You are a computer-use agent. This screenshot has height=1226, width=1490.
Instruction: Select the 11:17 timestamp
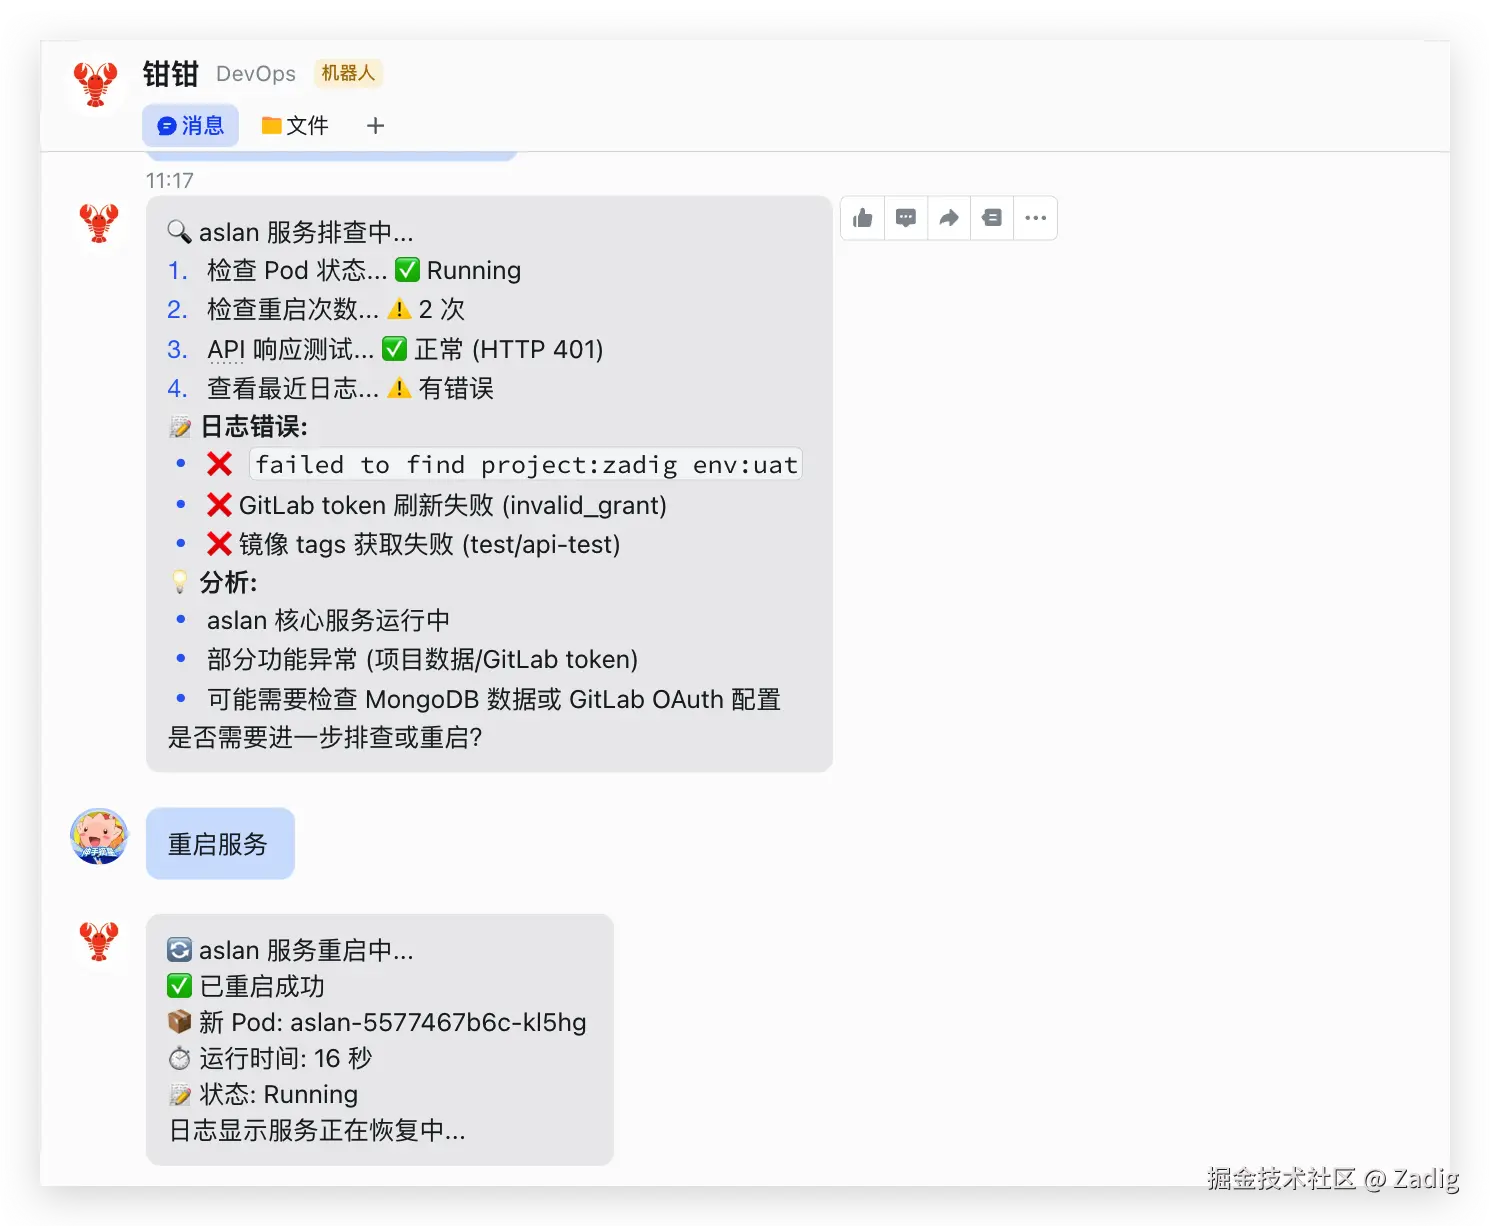[170, 181]
